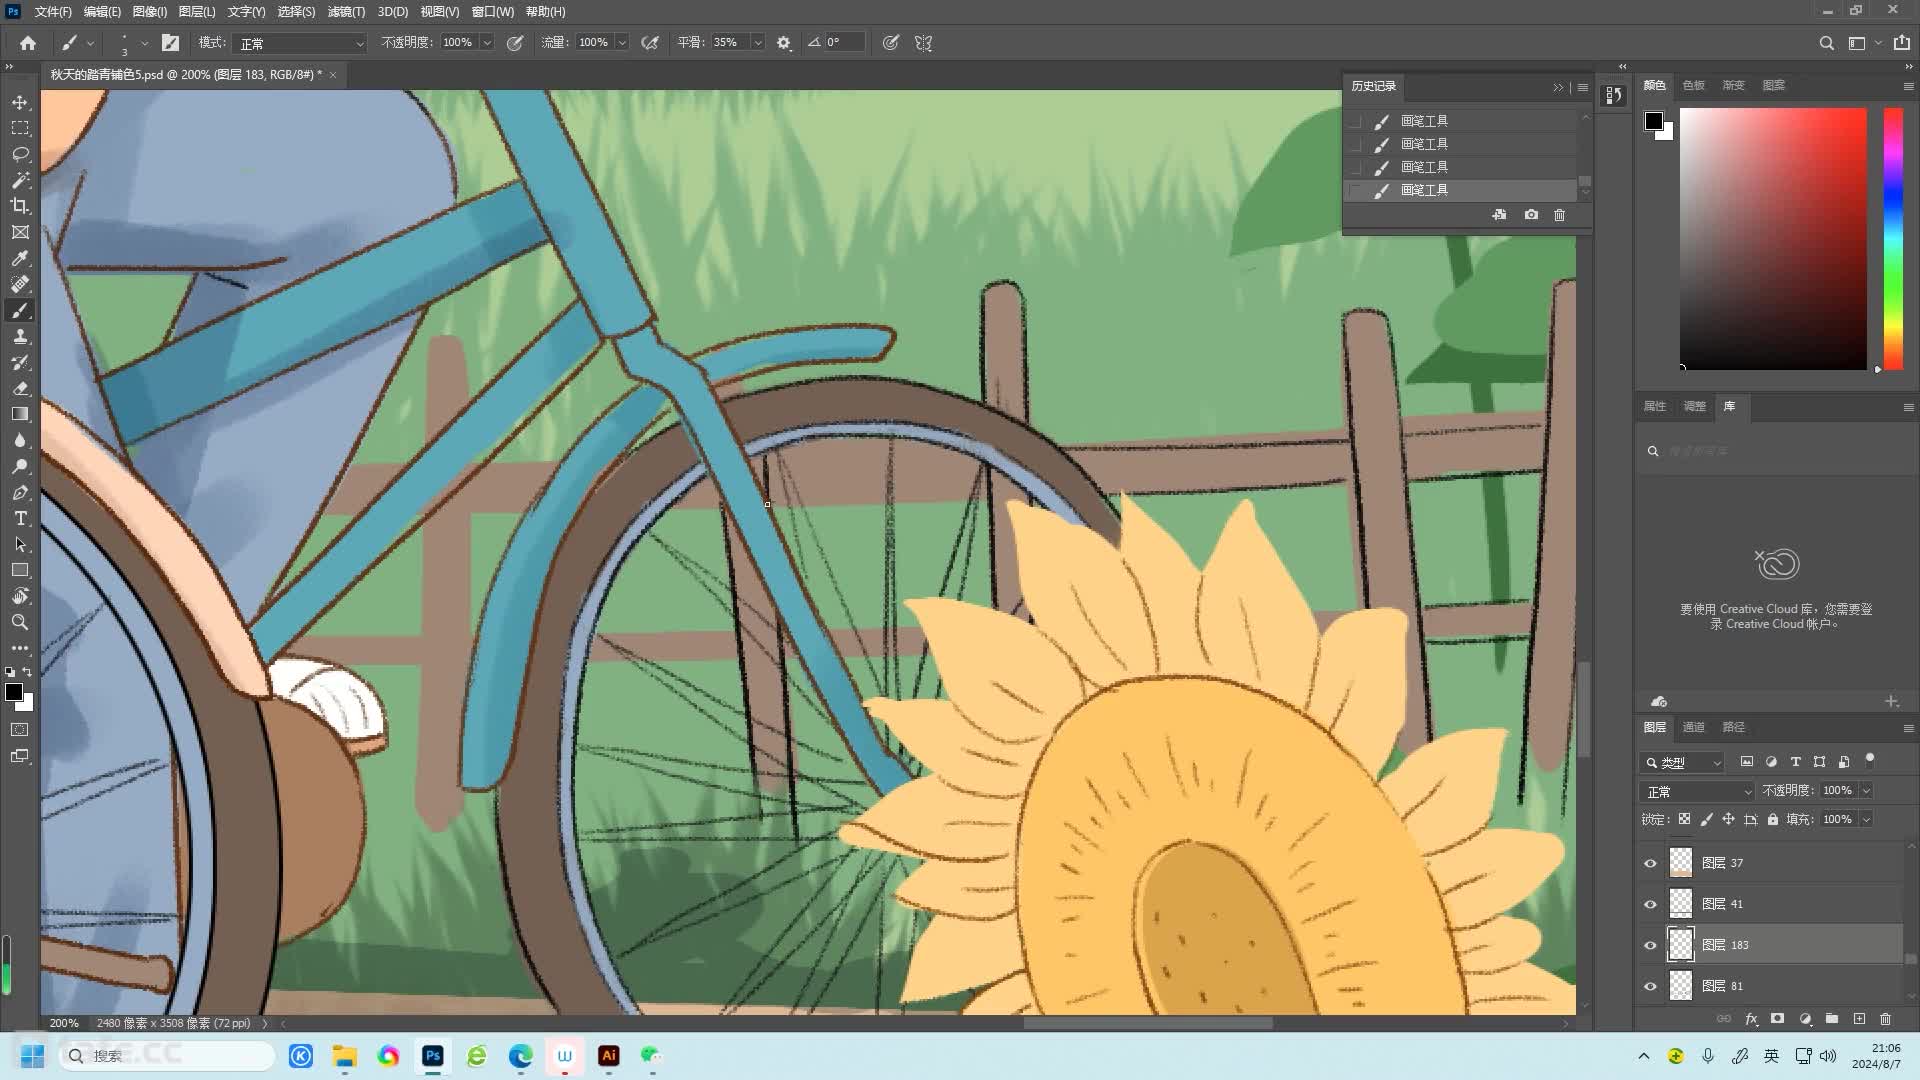This screenshot has height=1080, width=1920.
Task: Open Photoshop from the taskbar
Action: [x=432, y=1056]
